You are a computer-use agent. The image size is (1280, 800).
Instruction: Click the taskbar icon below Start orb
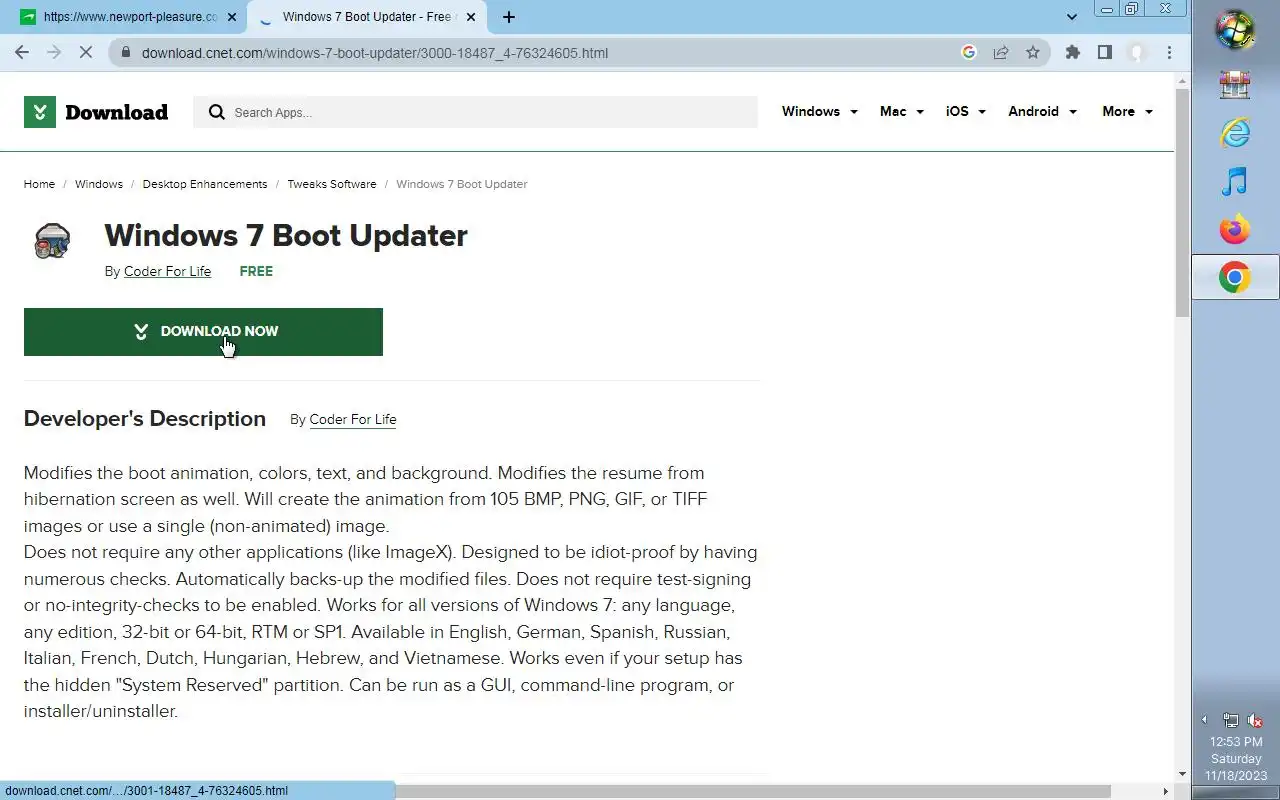click(1235, 85)
